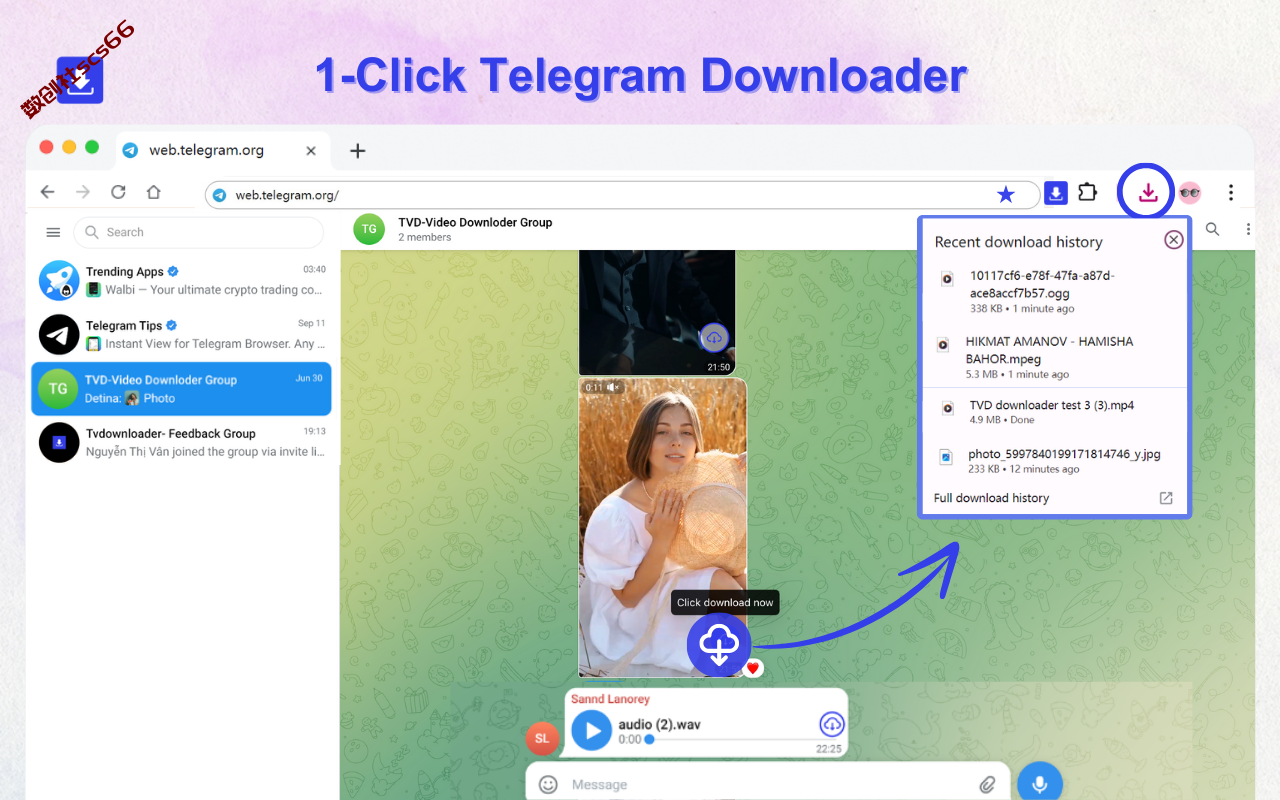Open a new tab with plus button

click(358, 151)
